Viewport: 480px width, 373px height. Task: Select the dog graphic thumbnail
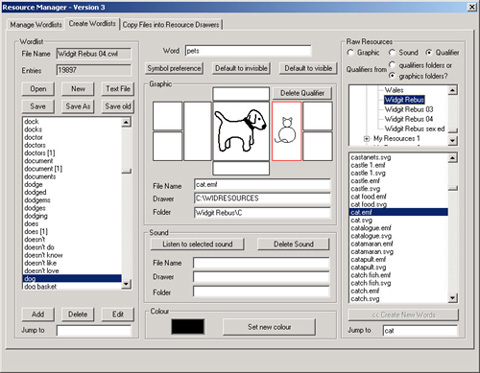[x=241, y=131]
